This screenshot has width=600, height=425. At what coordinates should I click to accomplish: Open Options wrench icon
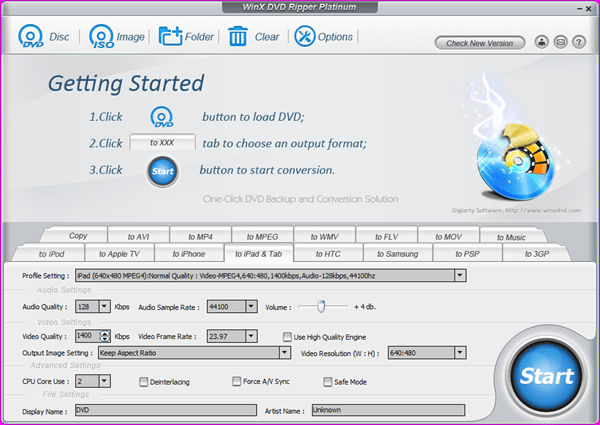[x=305, y=36]
